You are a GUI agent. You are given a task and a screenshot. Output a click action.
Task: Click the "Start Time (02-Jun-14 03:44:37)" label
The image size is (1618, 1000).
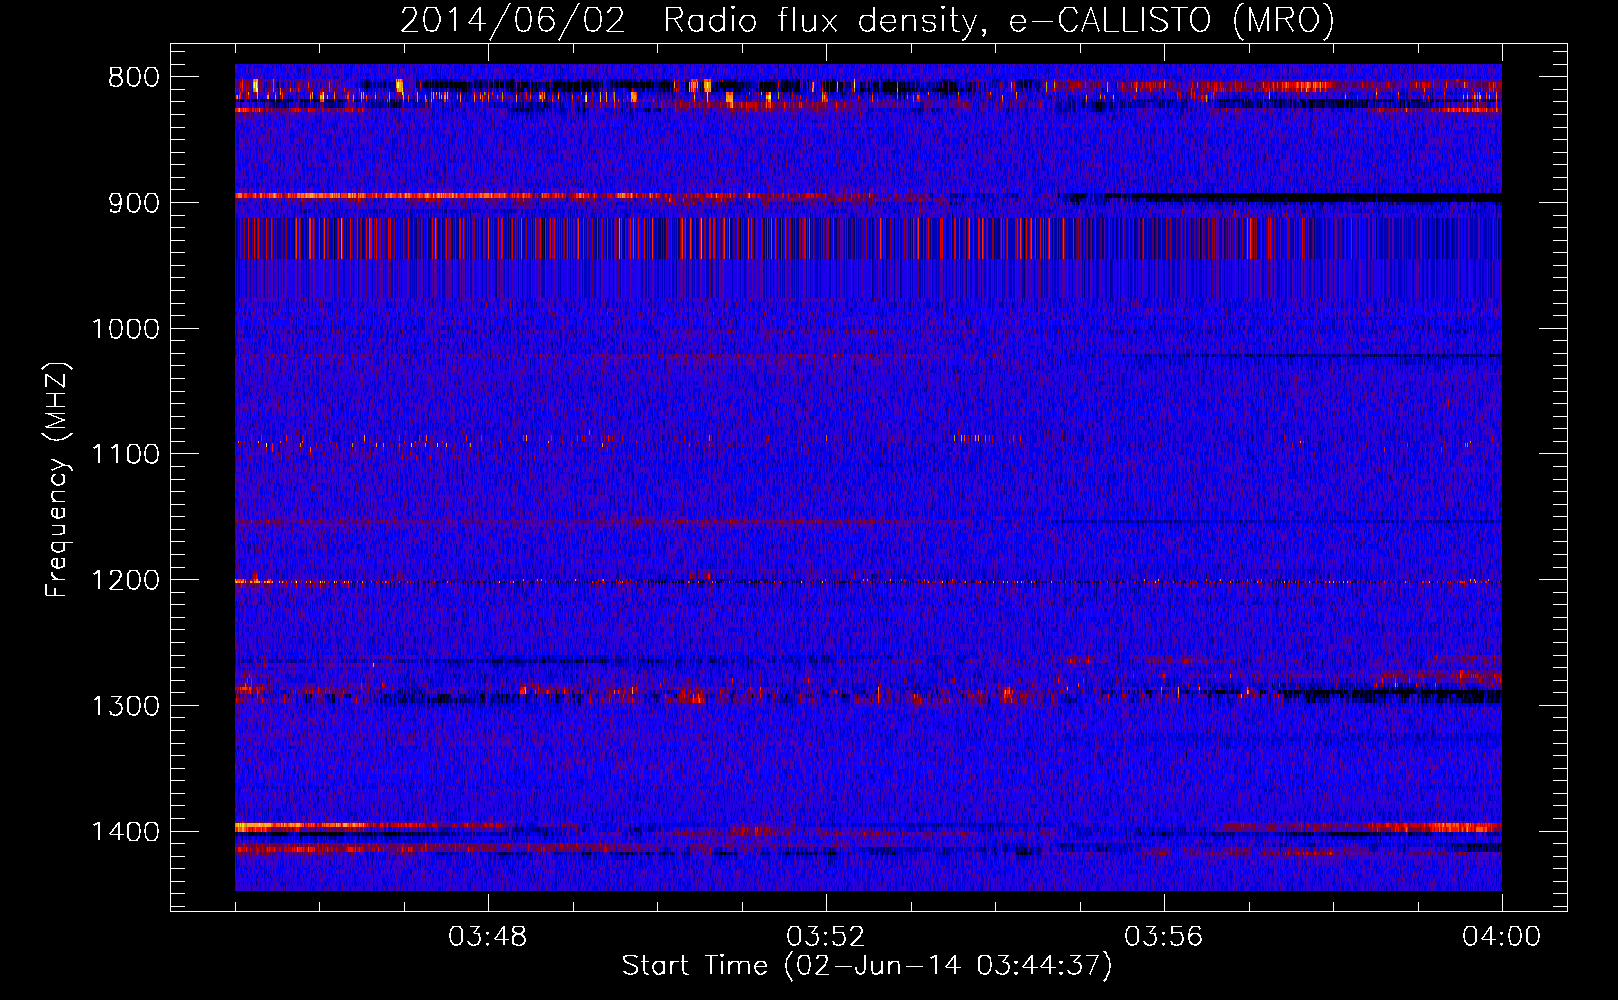point(867,966)
